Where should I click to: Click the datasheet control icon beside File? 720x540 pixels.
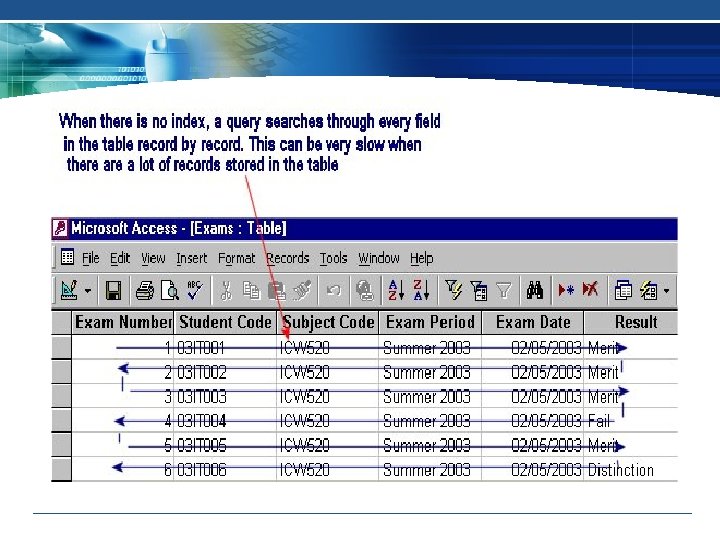pos(68,257)
